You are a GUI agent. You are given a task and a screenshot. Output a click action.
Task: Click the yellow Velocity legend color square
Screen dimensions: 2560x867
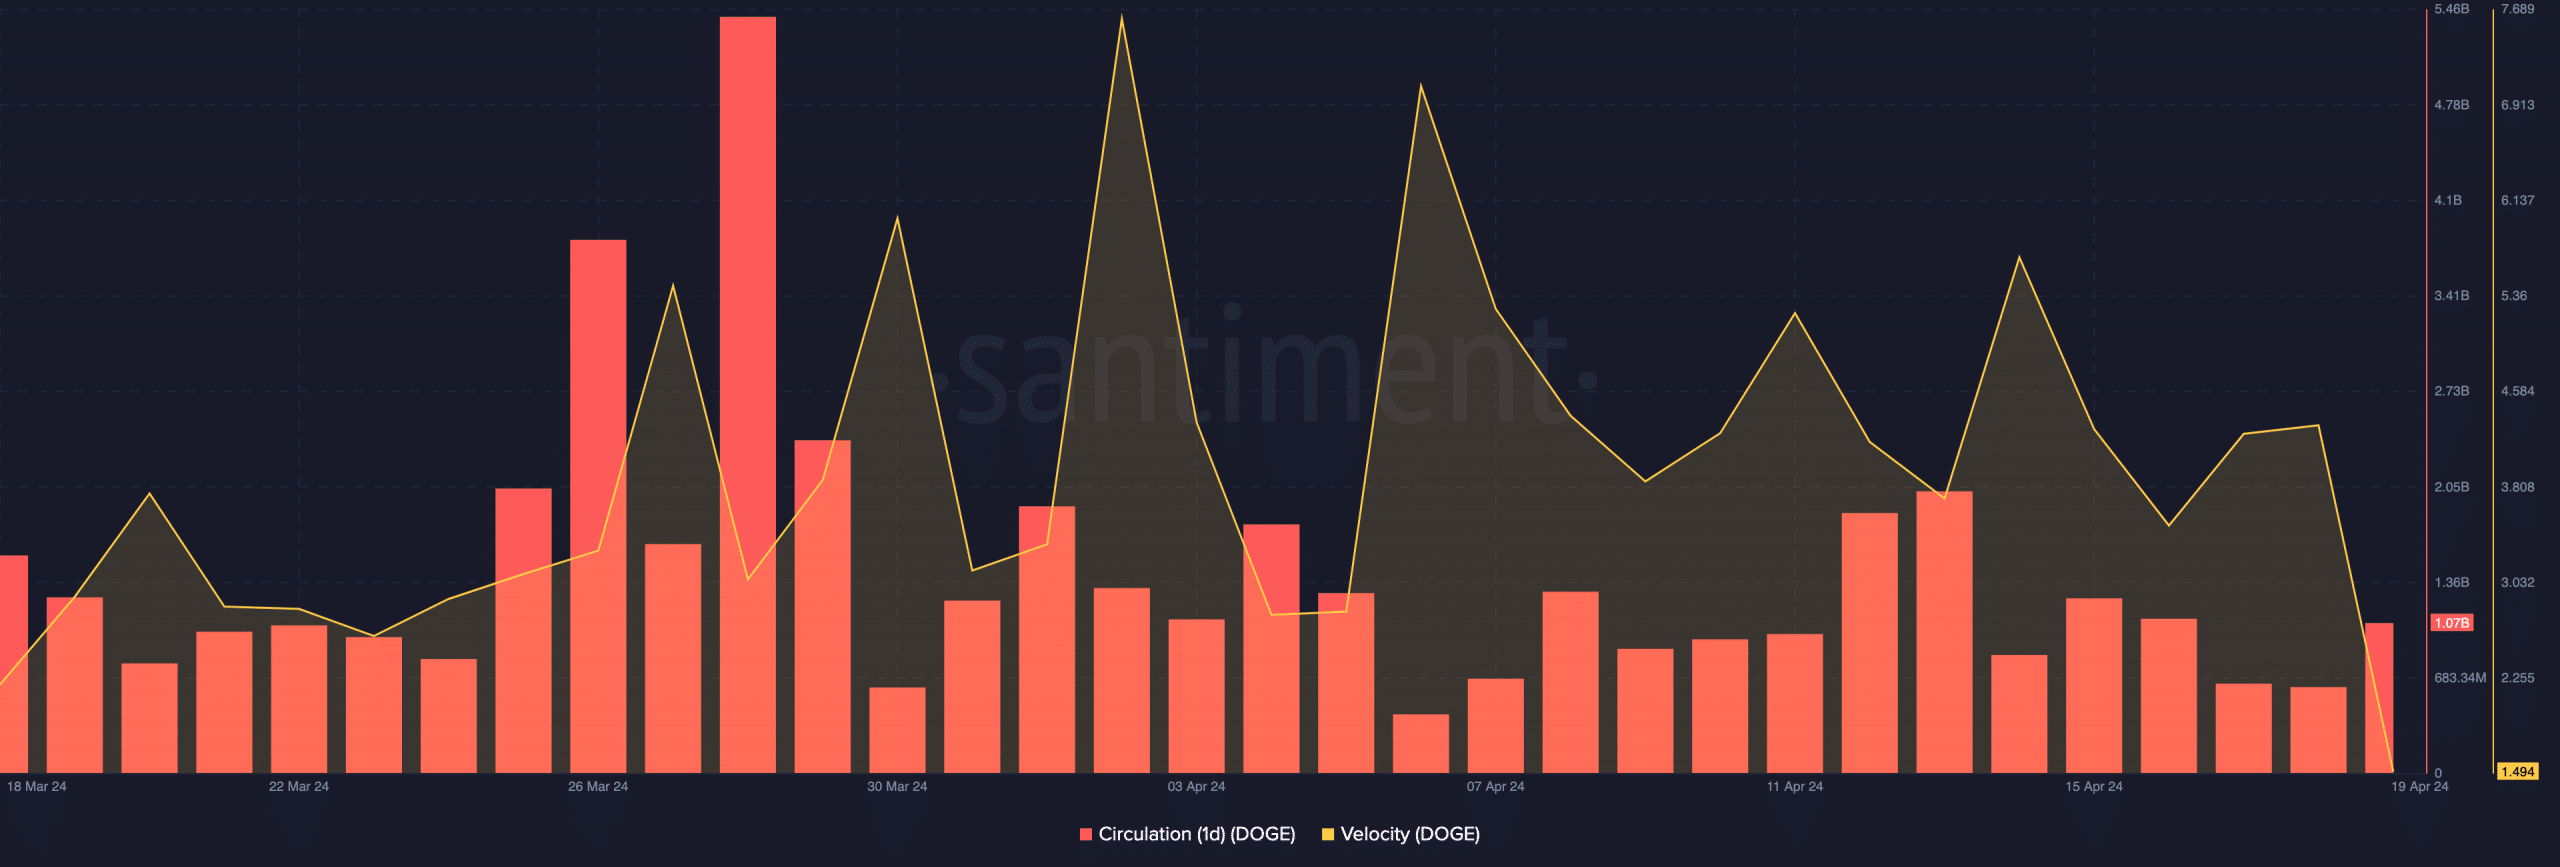(1328, 834)
